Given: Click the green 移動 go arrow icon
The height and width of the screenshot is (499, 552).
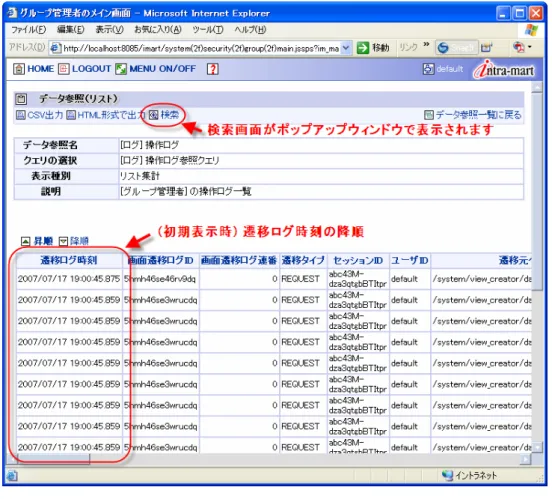Looking at the screenshot, I should point(363,48).
